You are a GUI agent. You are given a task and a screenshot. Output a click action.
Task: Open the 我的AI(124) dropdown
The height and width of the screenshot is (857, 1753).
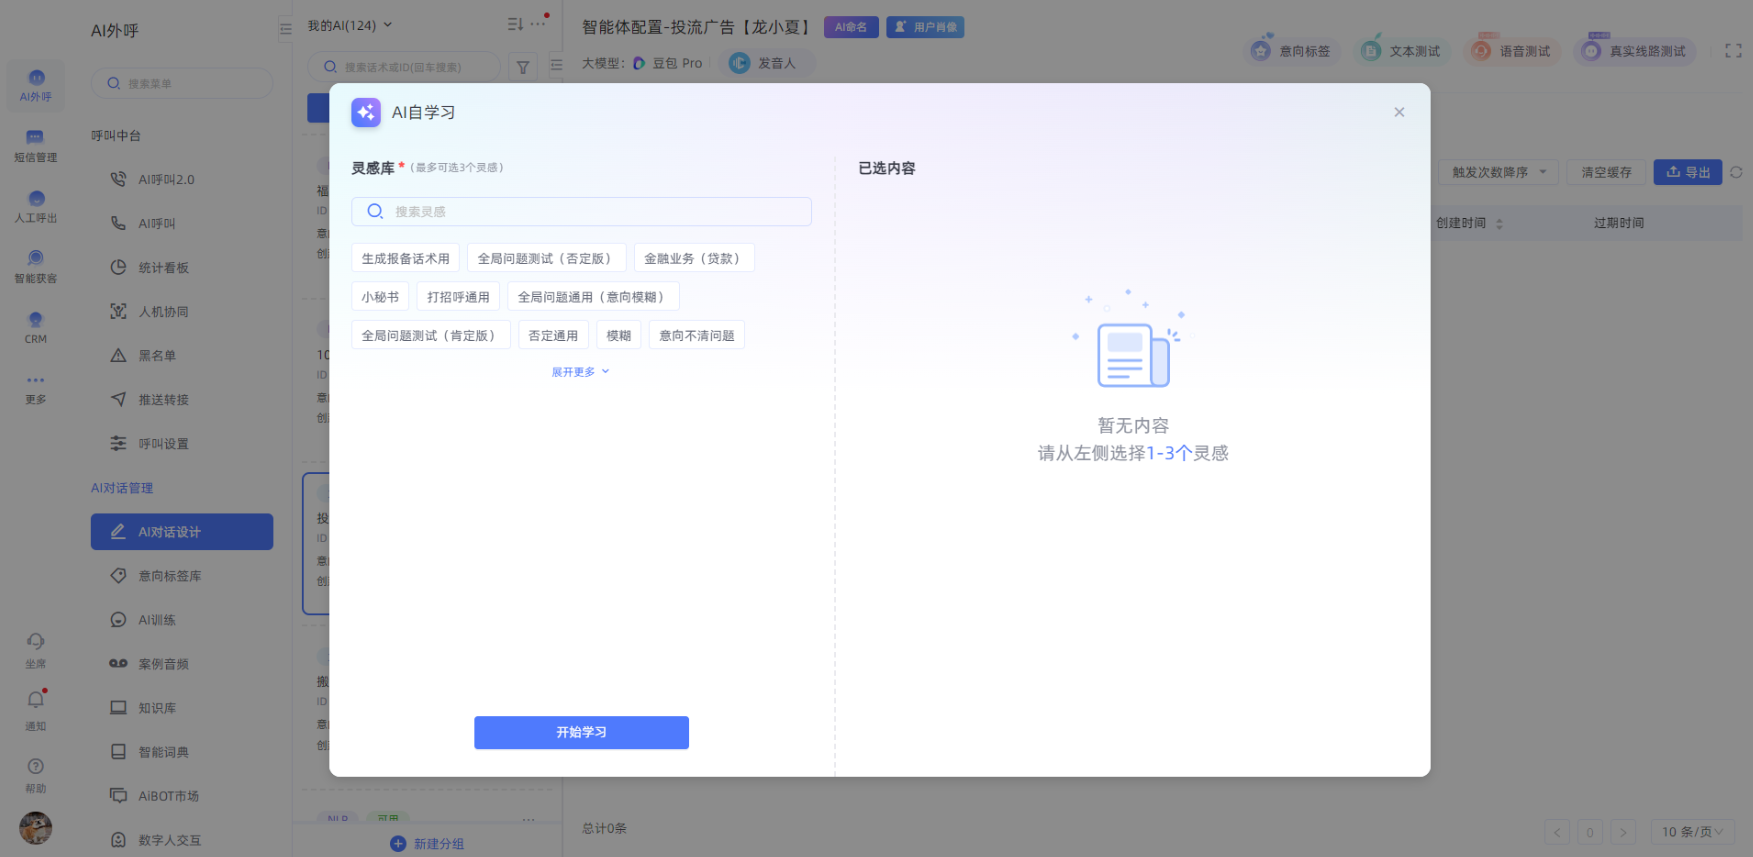tap(349, 25)
